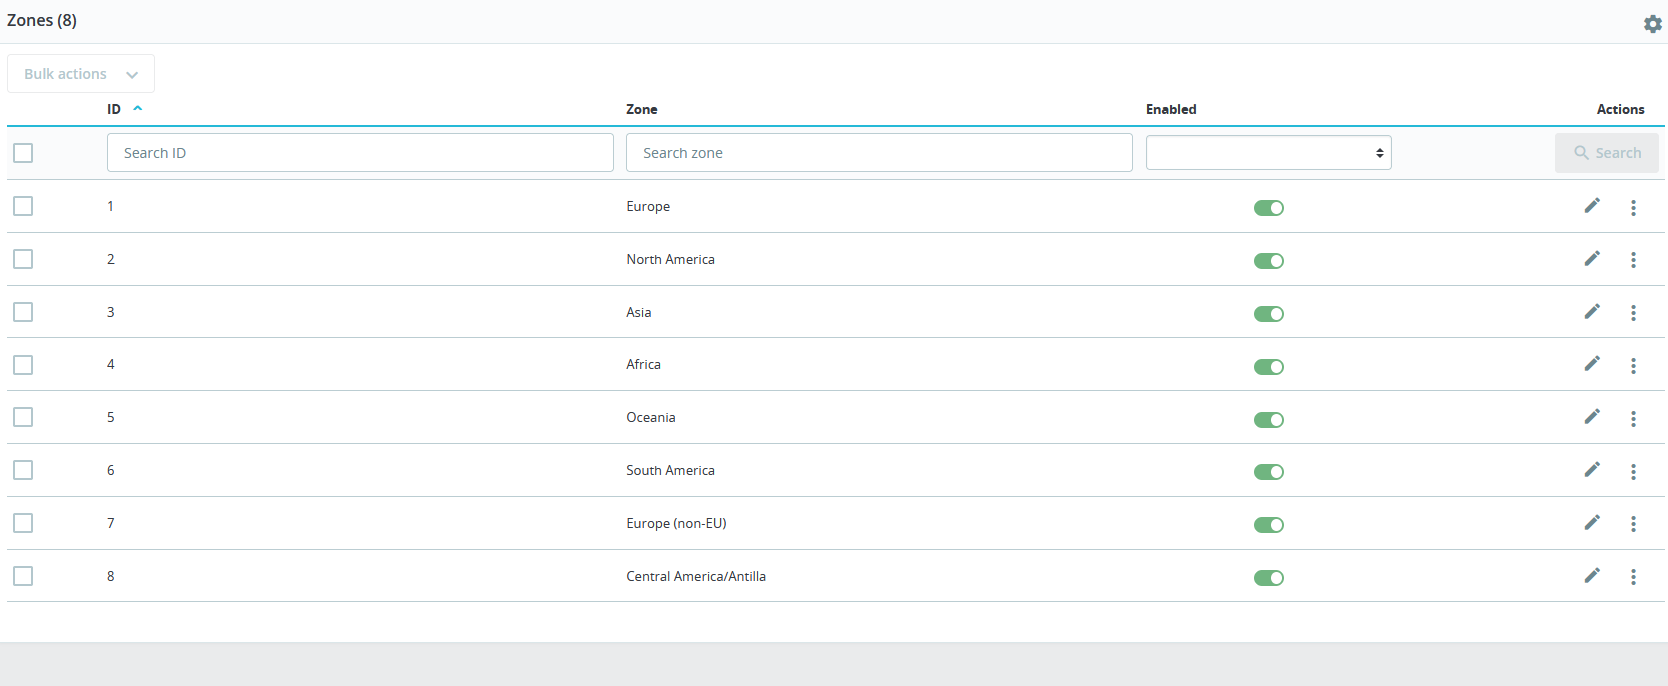This screenshot has height=686, width=1668.
Task: Disable the North America zone toggle
Action: 1269,261
